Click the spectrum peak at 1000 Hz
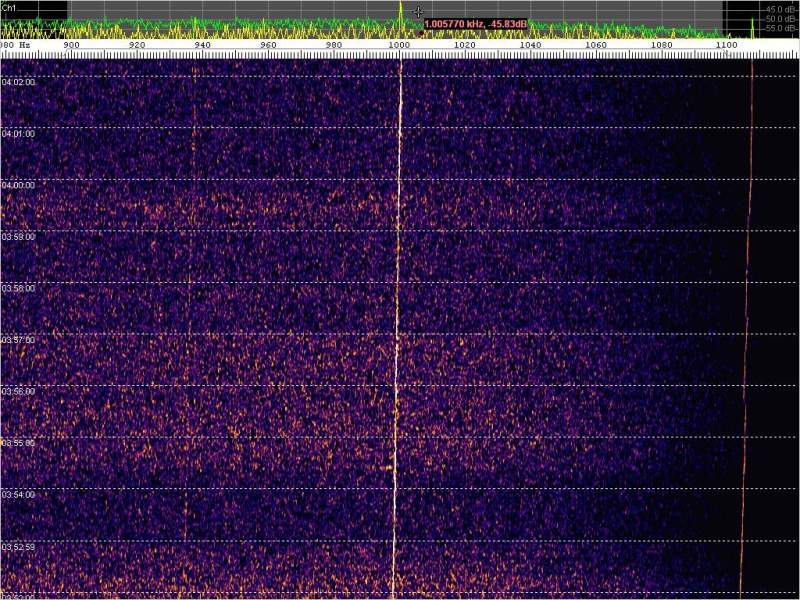800x600 pixels. click(x=400, y=8)
